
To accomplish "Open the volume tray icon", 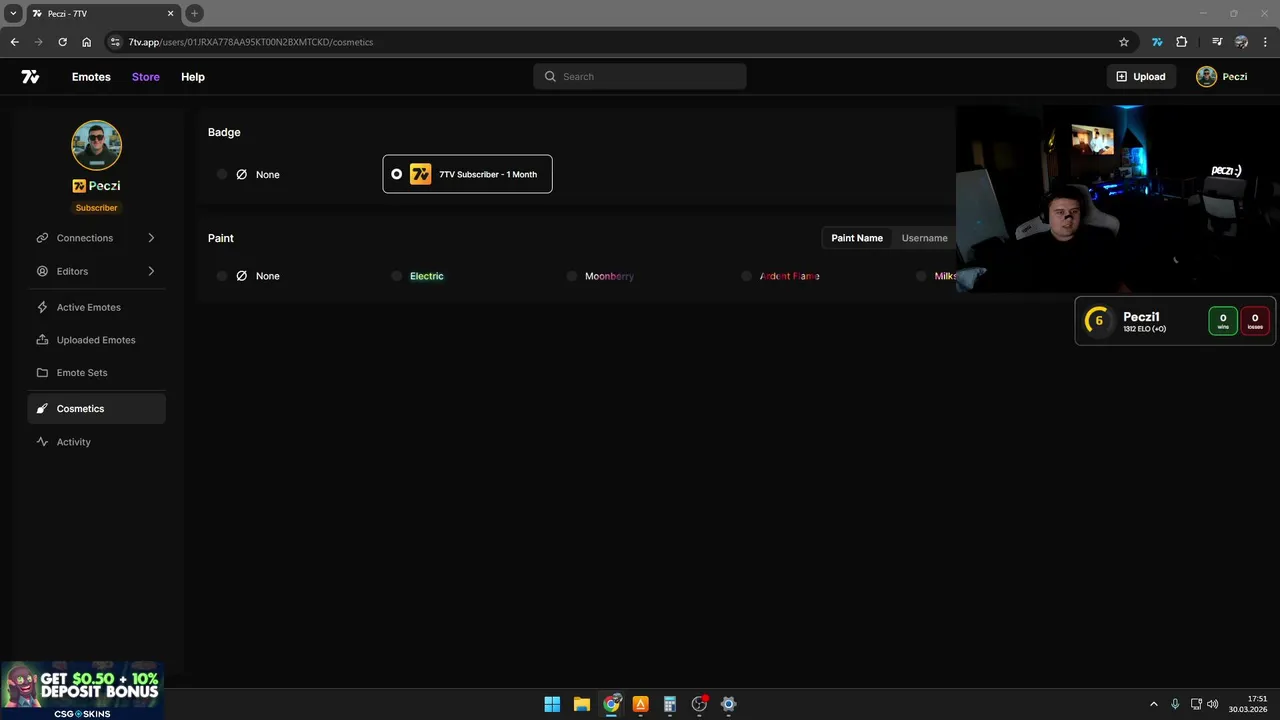I will click(x=1213, y=704).
